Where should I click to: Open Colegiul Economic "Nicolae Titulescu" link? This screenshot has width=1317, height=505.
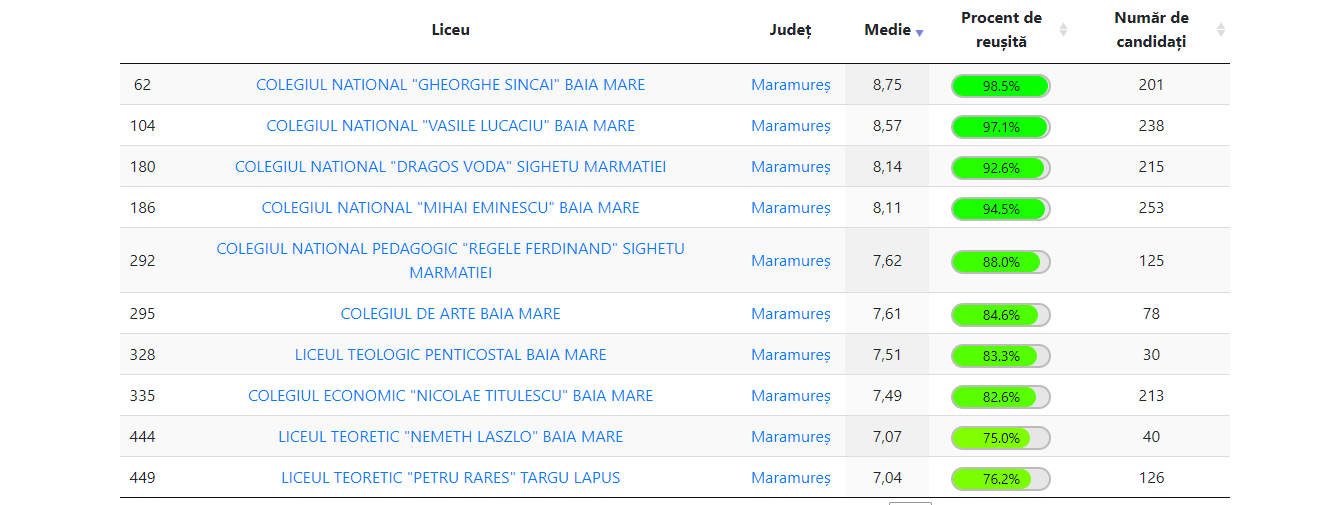pos(450,396)
